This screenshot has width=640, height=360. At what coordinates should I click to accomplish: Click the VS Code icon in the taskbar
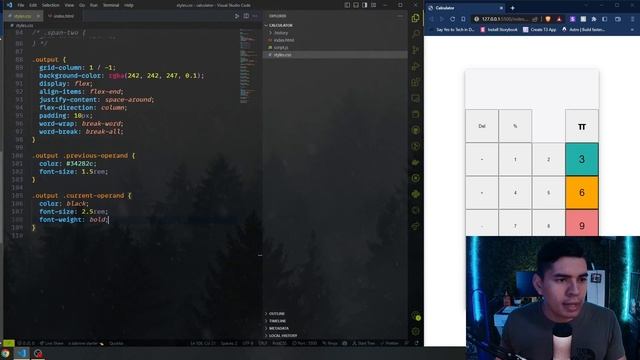[x=22, y=353]
